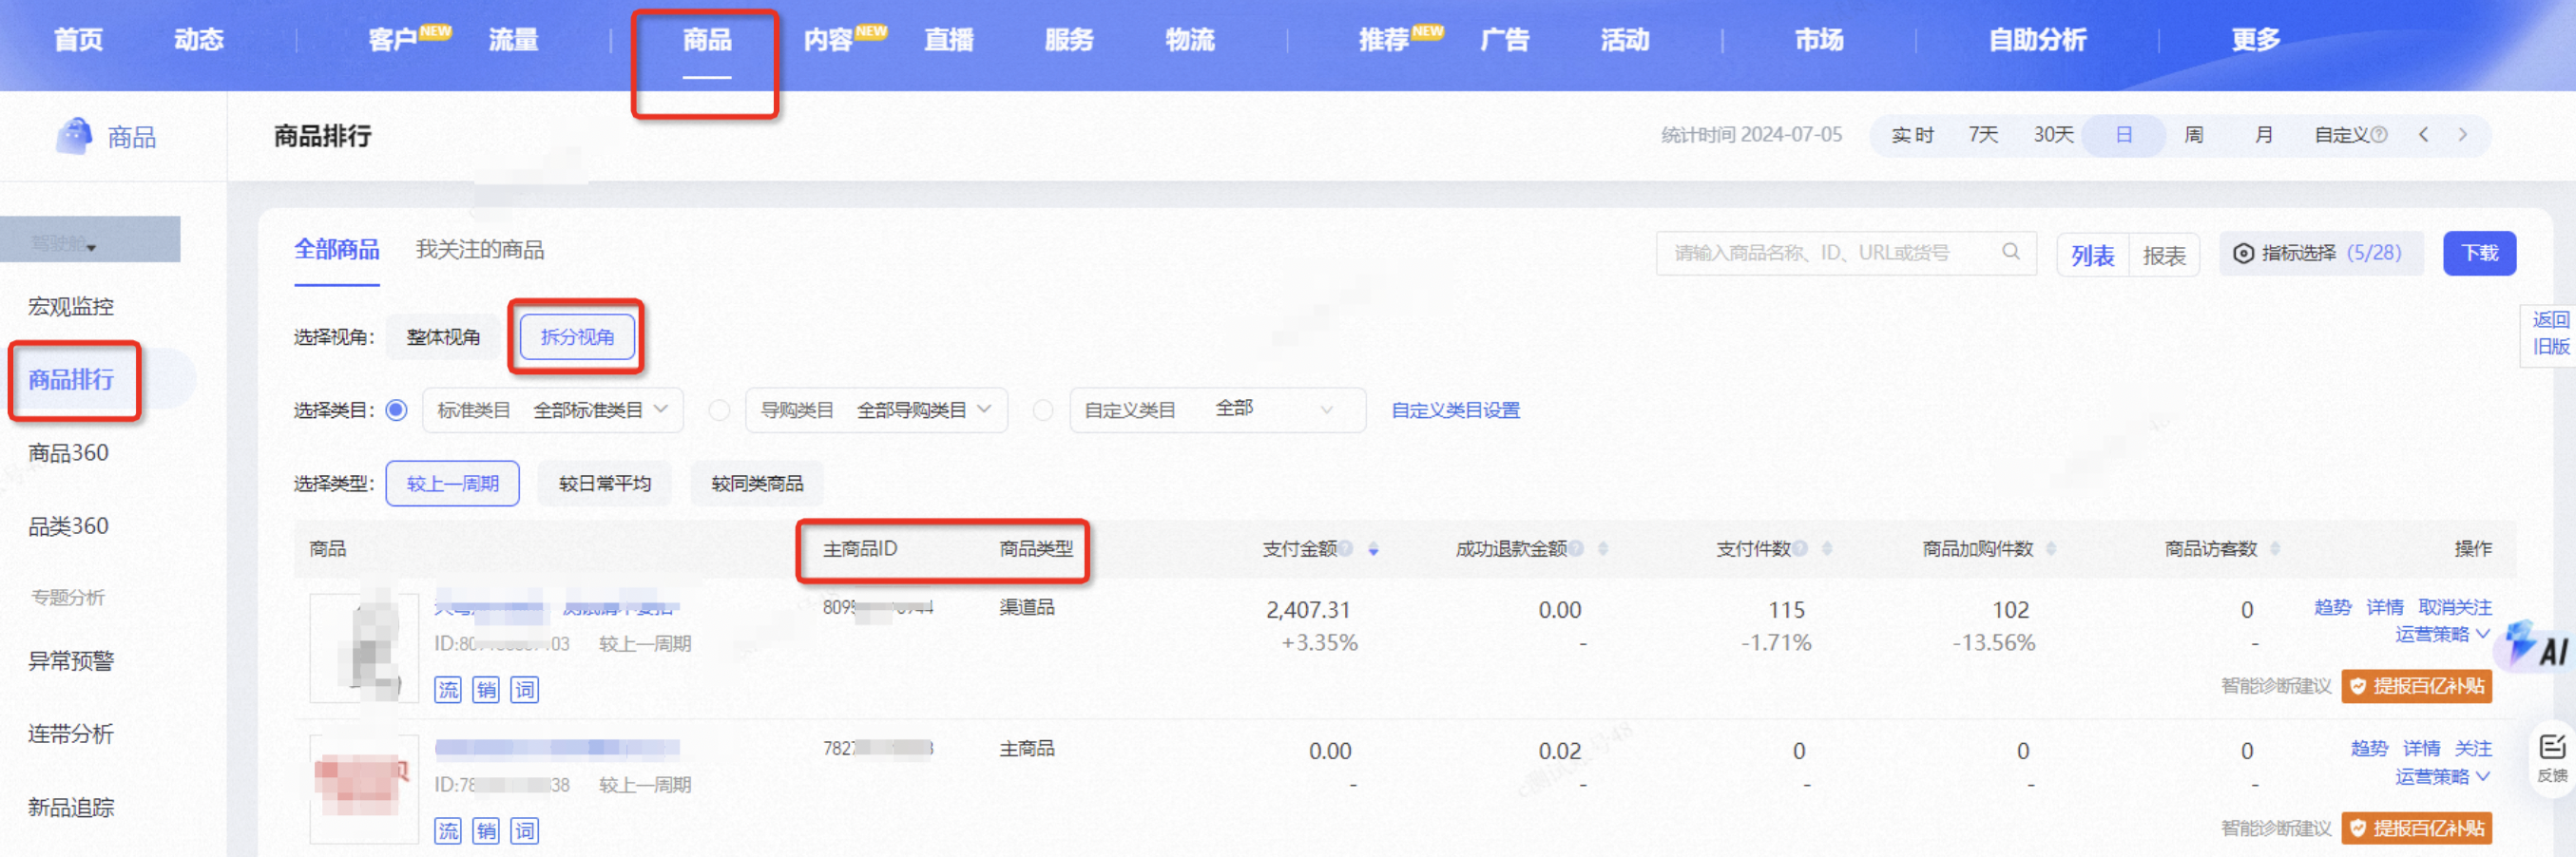This screenshot has width=2576, height=857.
Task: Click help icon beside 自定义
Action: point(2380,135)
